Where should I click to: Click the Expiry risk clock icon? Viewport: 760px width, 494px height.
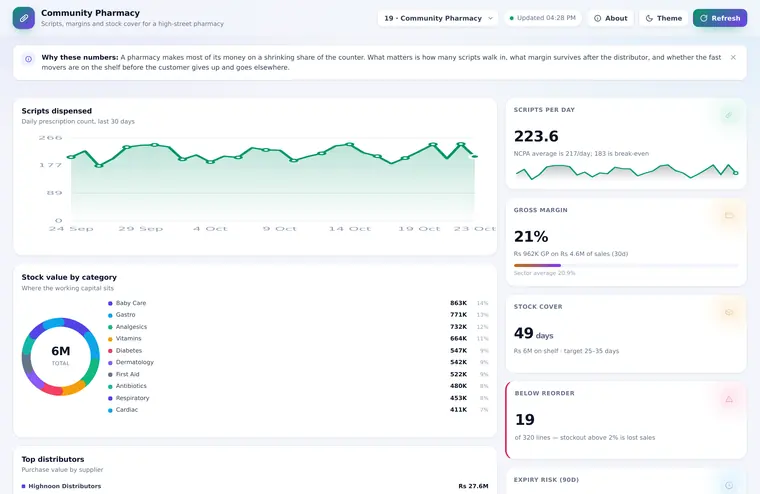click(x=728, y=485)
